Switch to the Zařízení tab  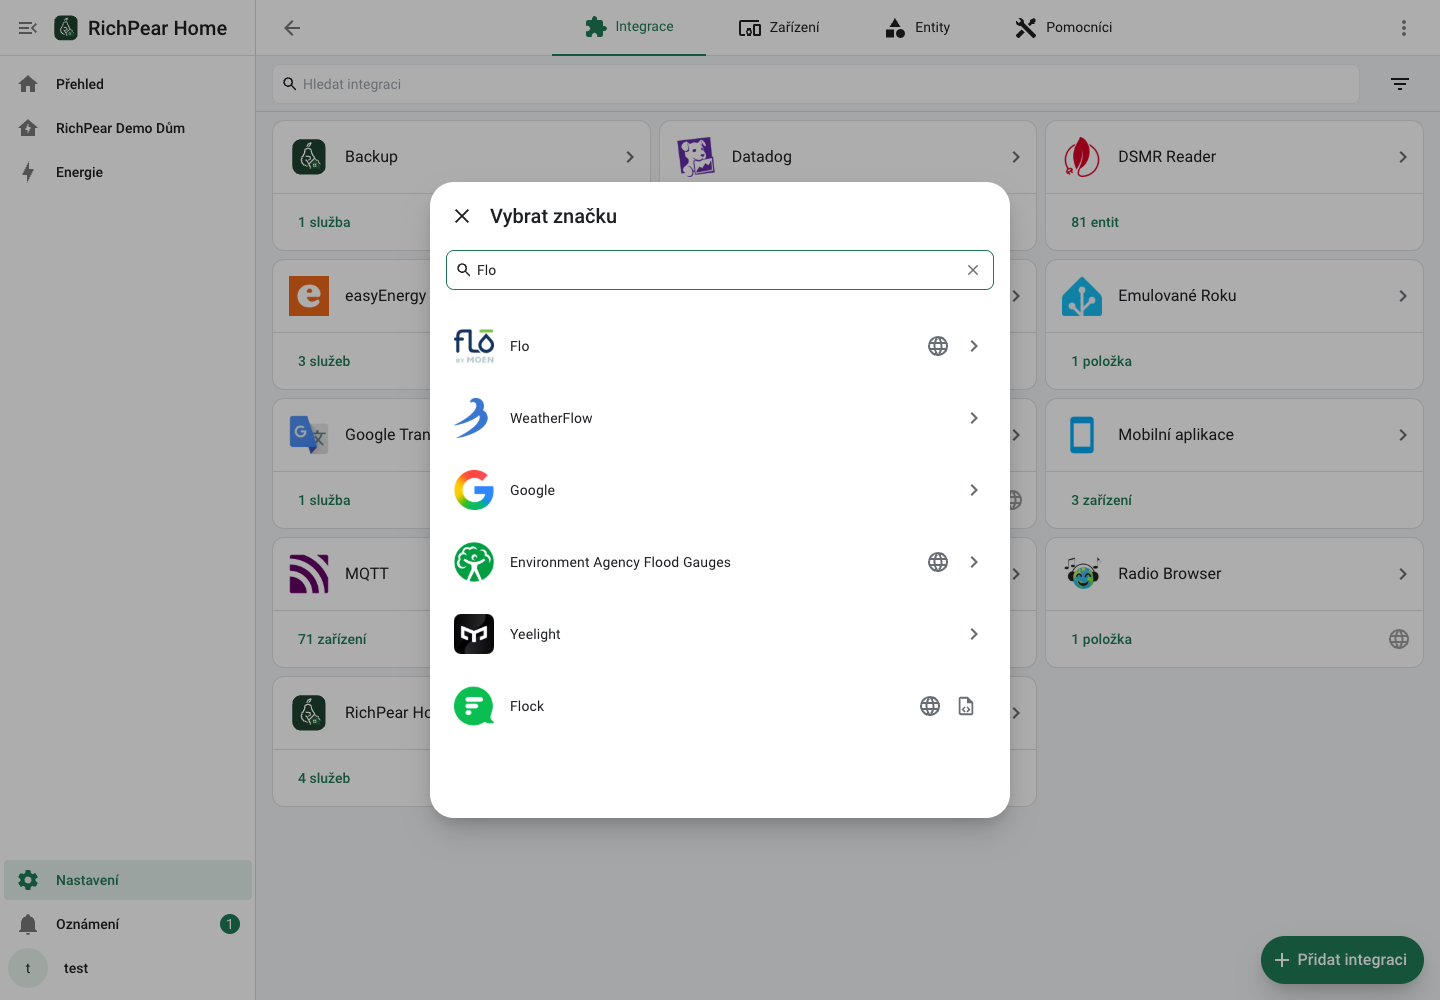(x=779, y=27)
